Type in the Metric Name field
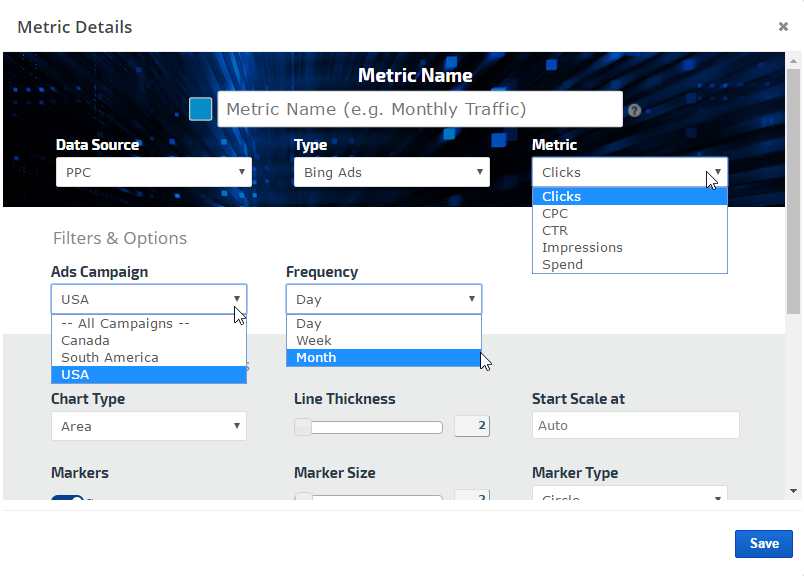 [420, 109]
